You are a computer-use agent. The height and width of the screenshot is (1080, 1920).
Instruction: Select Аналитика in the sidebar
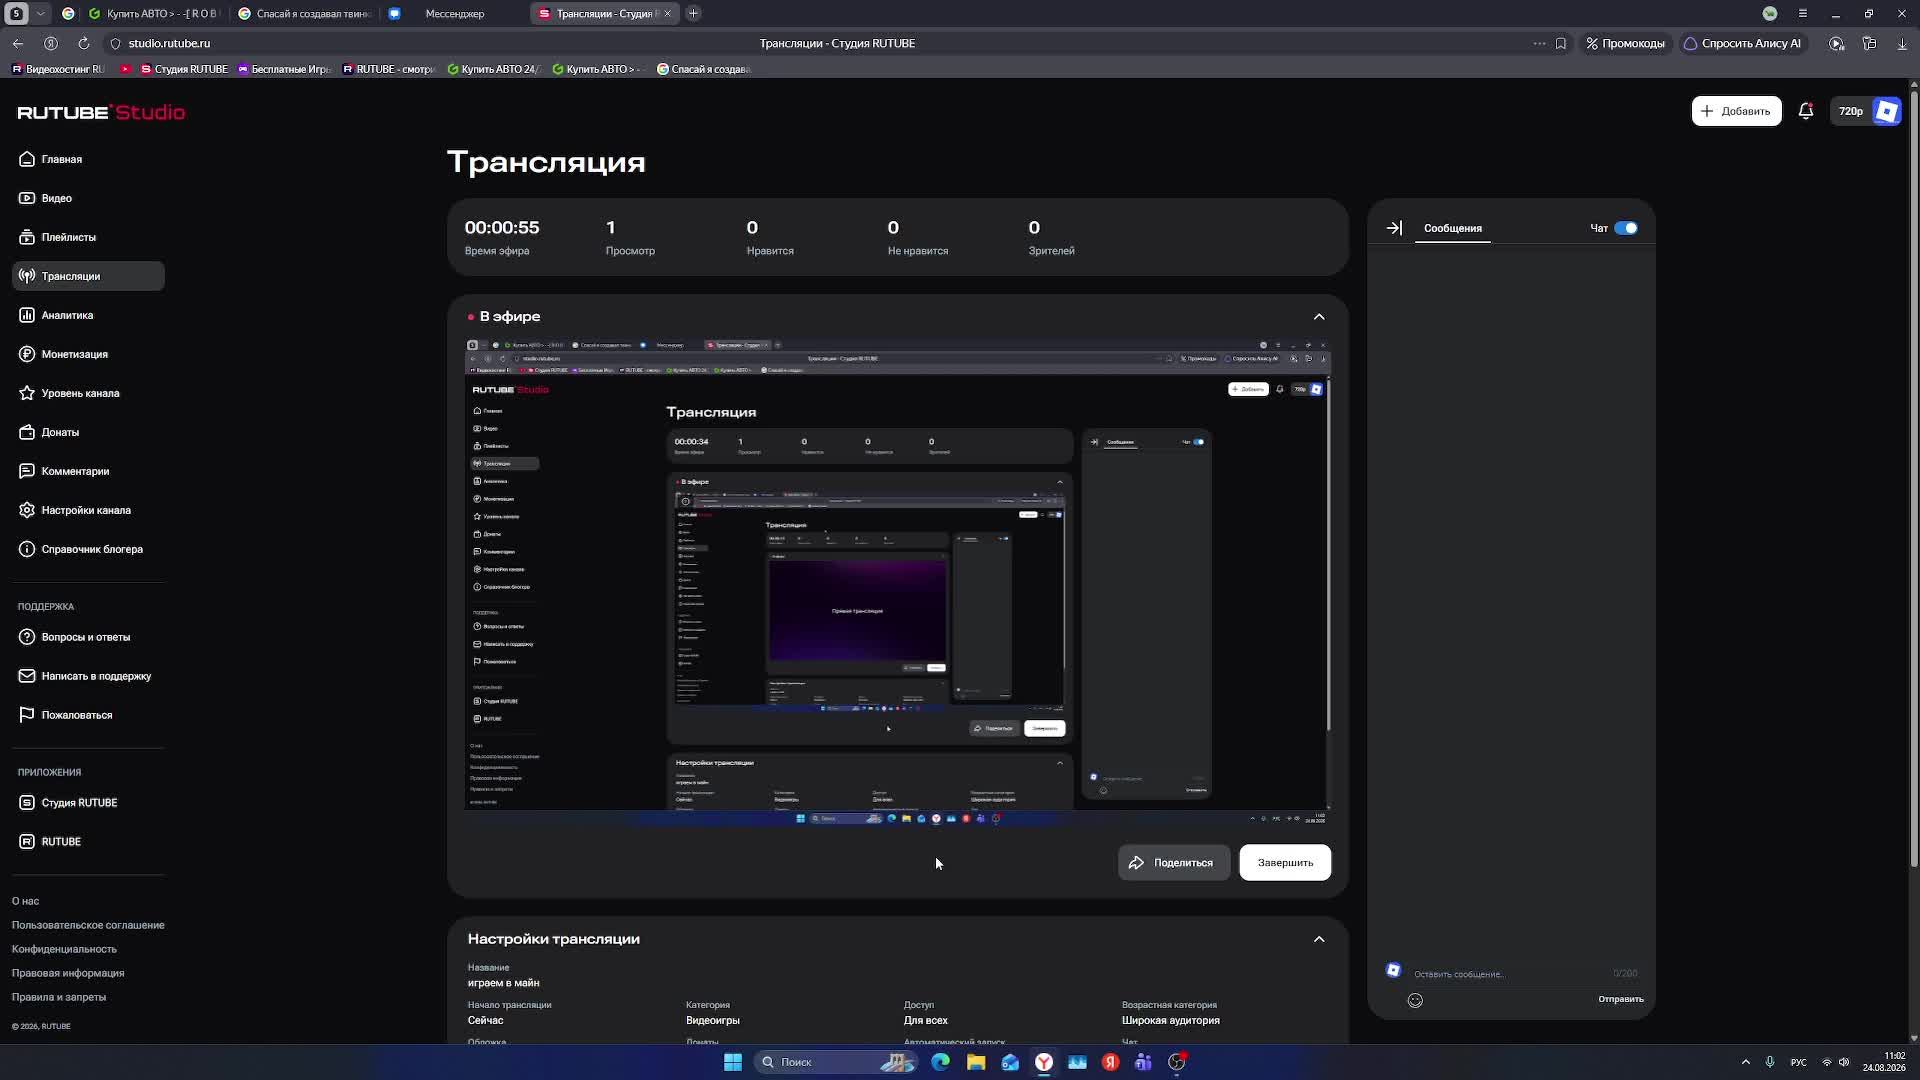click(x=88, y=315)
